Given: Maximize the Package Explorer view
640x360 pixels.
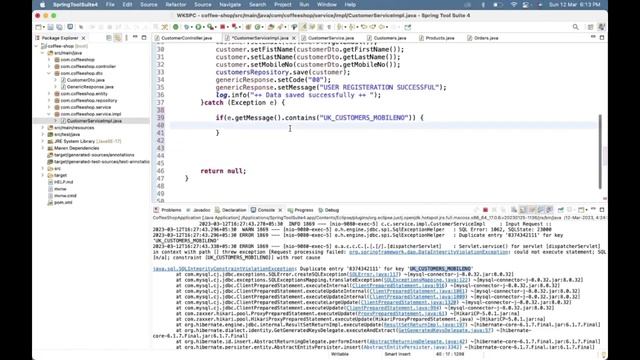Looking at the screenshot, I should coord(144,38).
